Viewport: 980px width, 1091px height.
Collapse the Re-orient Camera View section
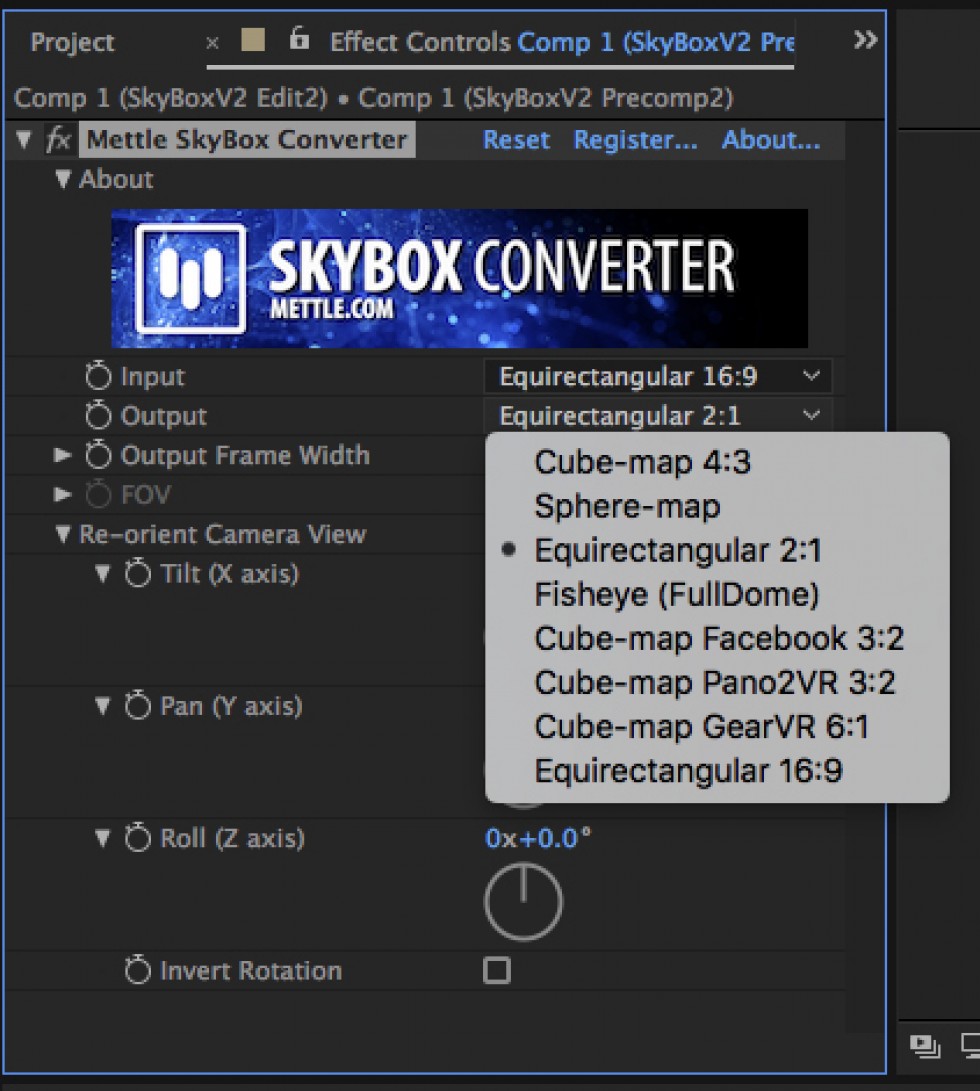coord(63,535)
